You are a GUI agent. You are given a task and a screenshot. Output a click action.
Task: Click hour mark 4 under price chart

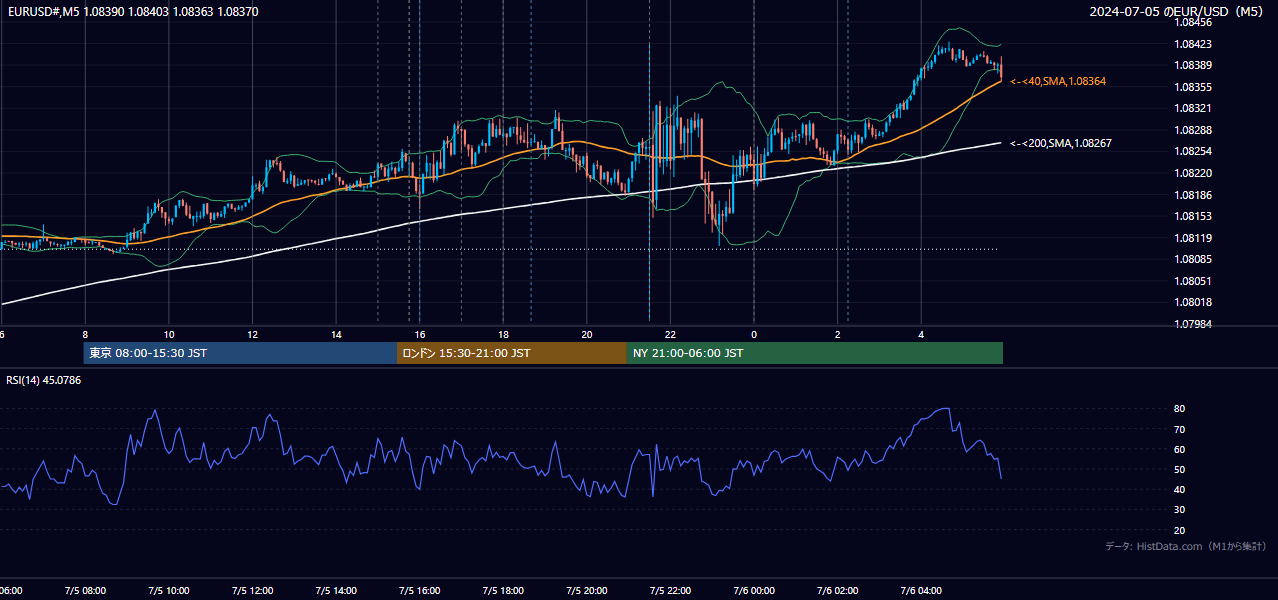pos(921,335)
